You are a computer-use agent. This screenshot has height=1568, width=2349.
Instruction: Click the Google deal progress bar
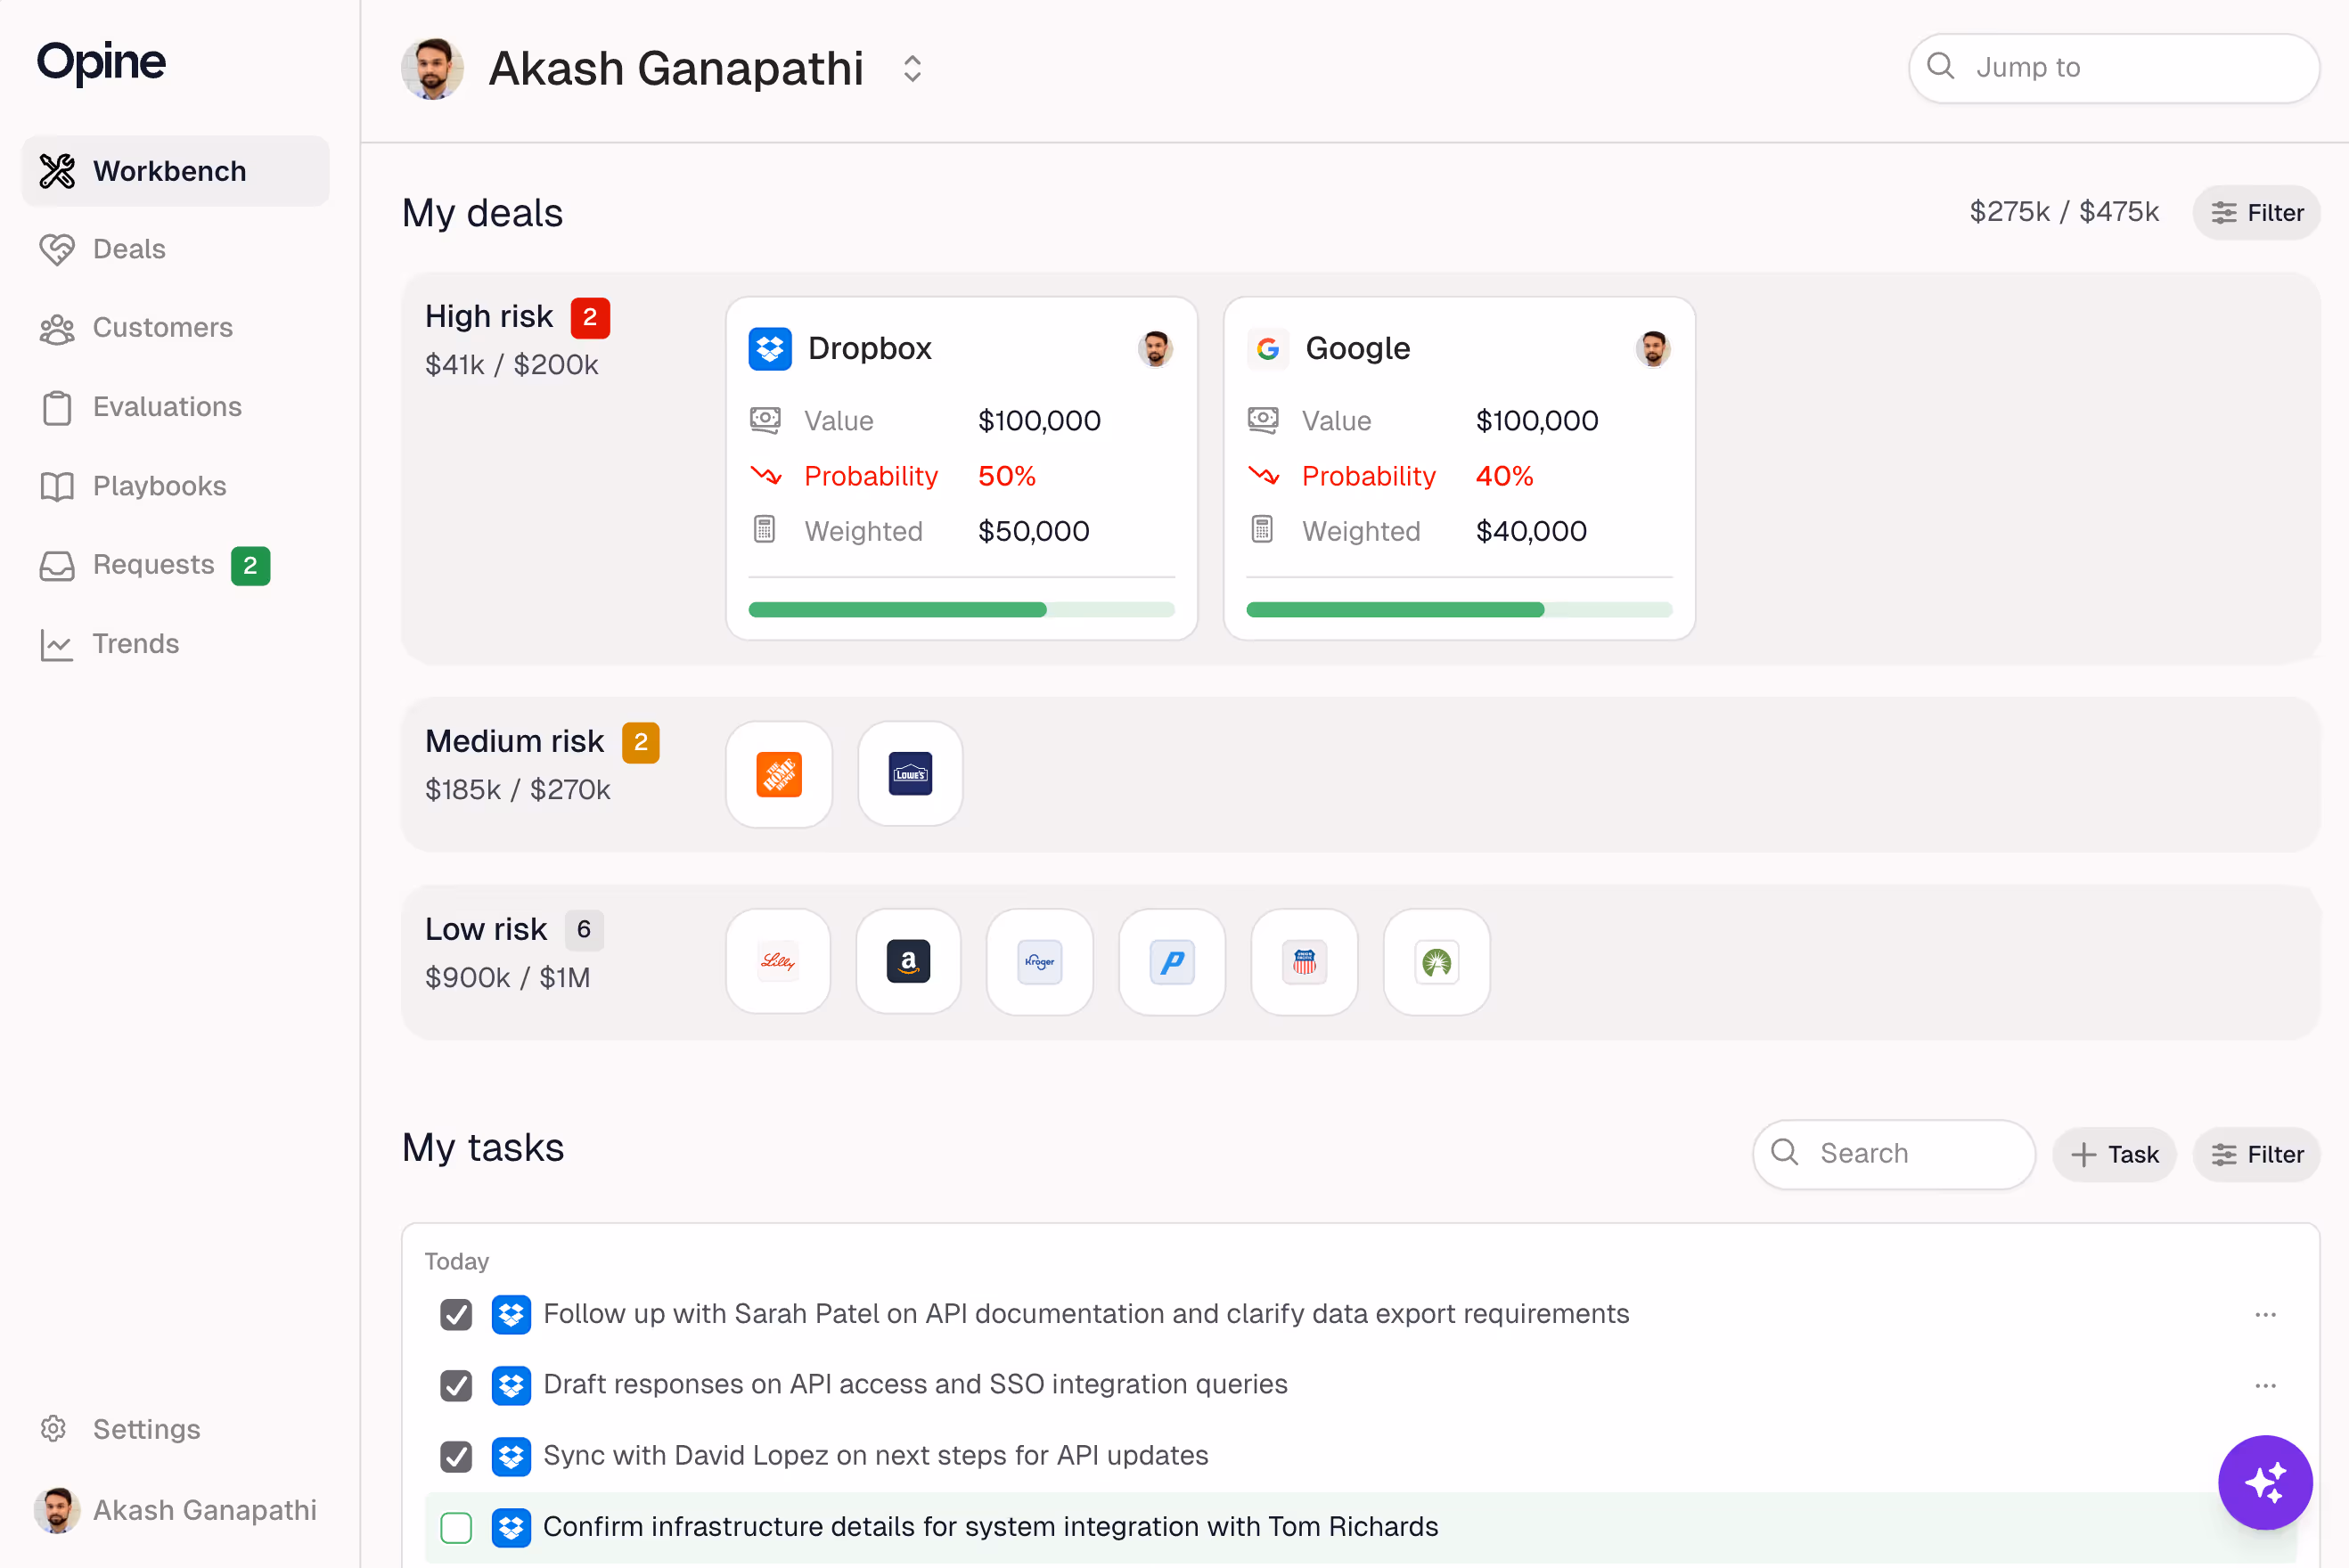1458,609
